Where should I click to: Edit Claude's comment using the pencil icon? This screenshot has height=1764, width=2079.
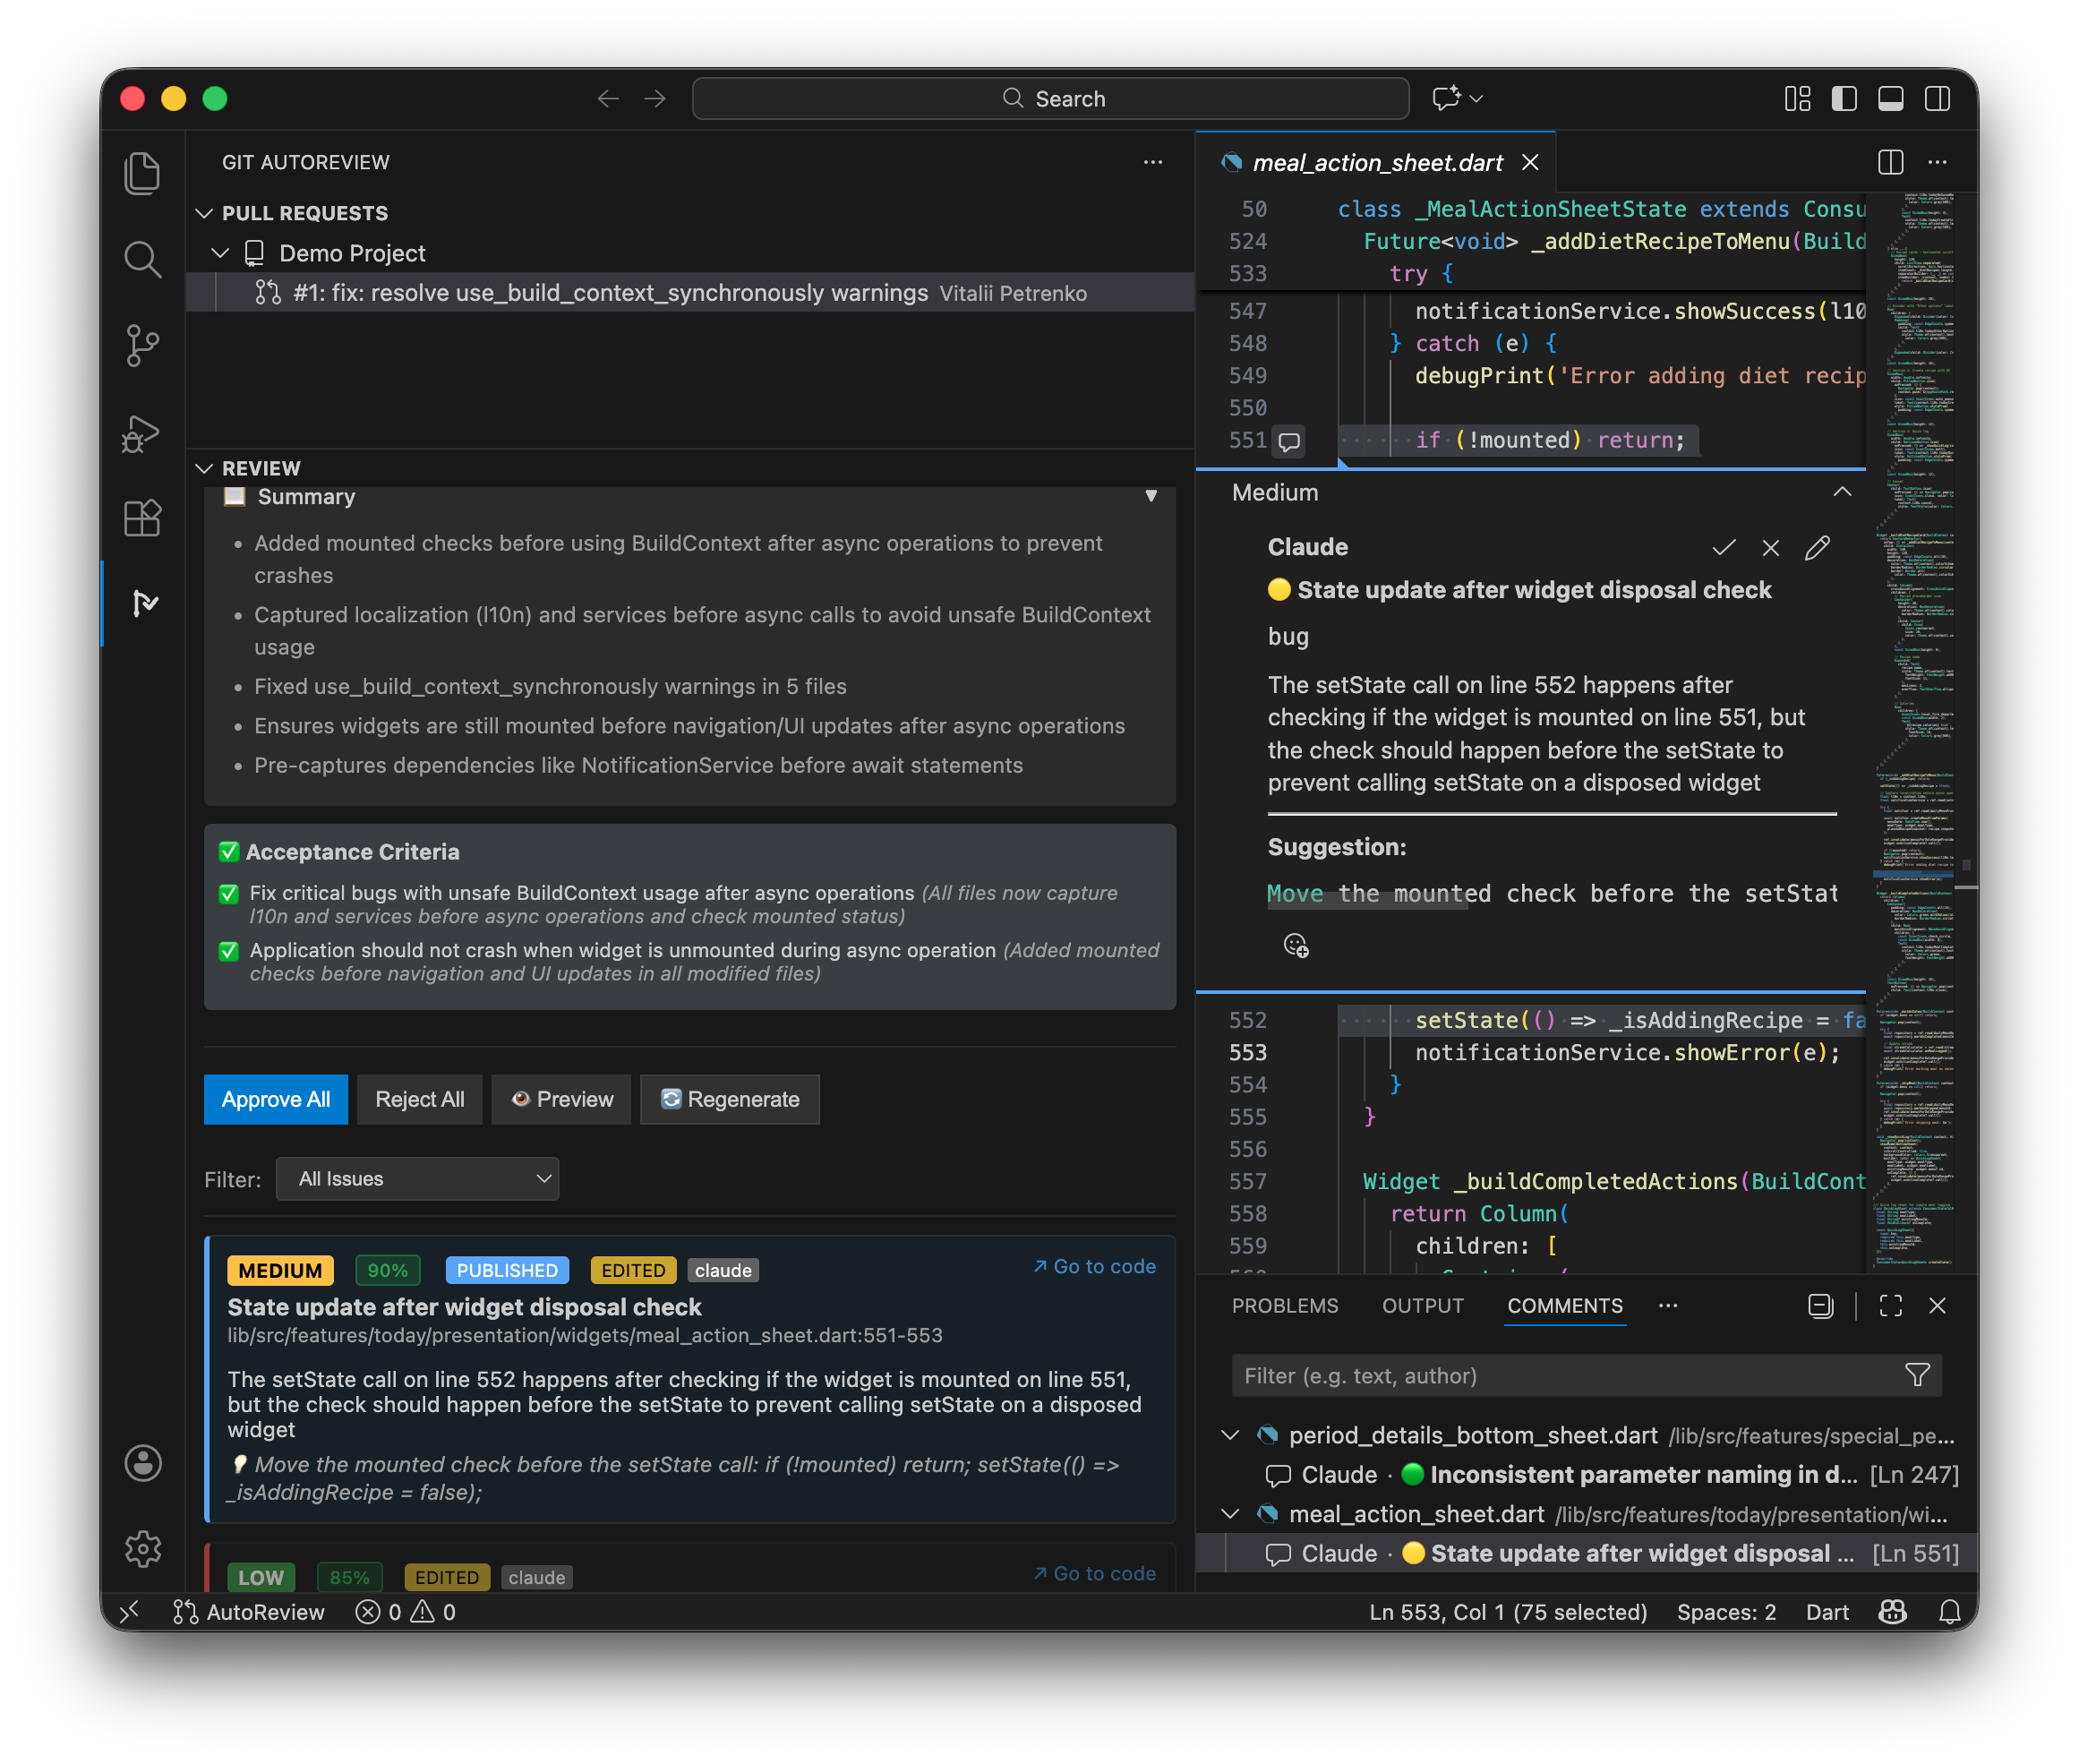tap(1817, 547)
